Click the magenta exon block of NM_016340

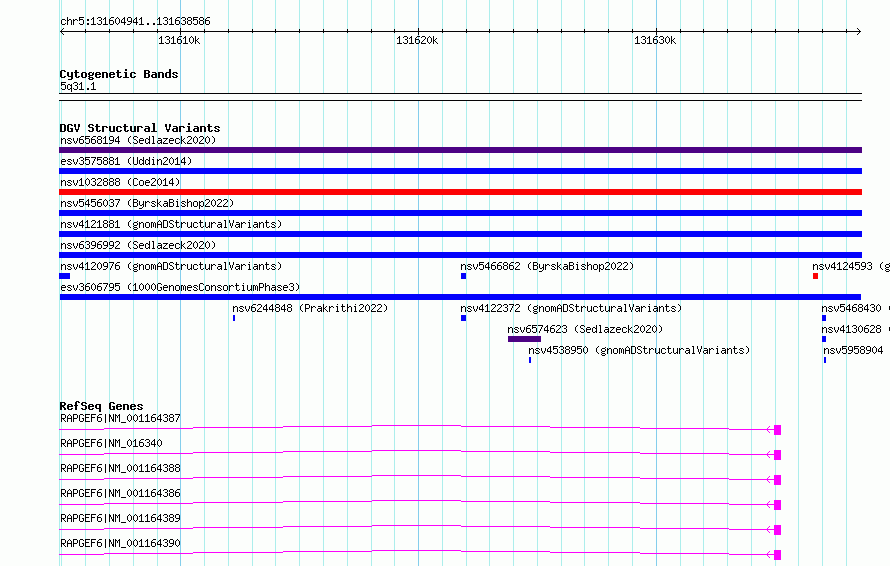point(778,455)
